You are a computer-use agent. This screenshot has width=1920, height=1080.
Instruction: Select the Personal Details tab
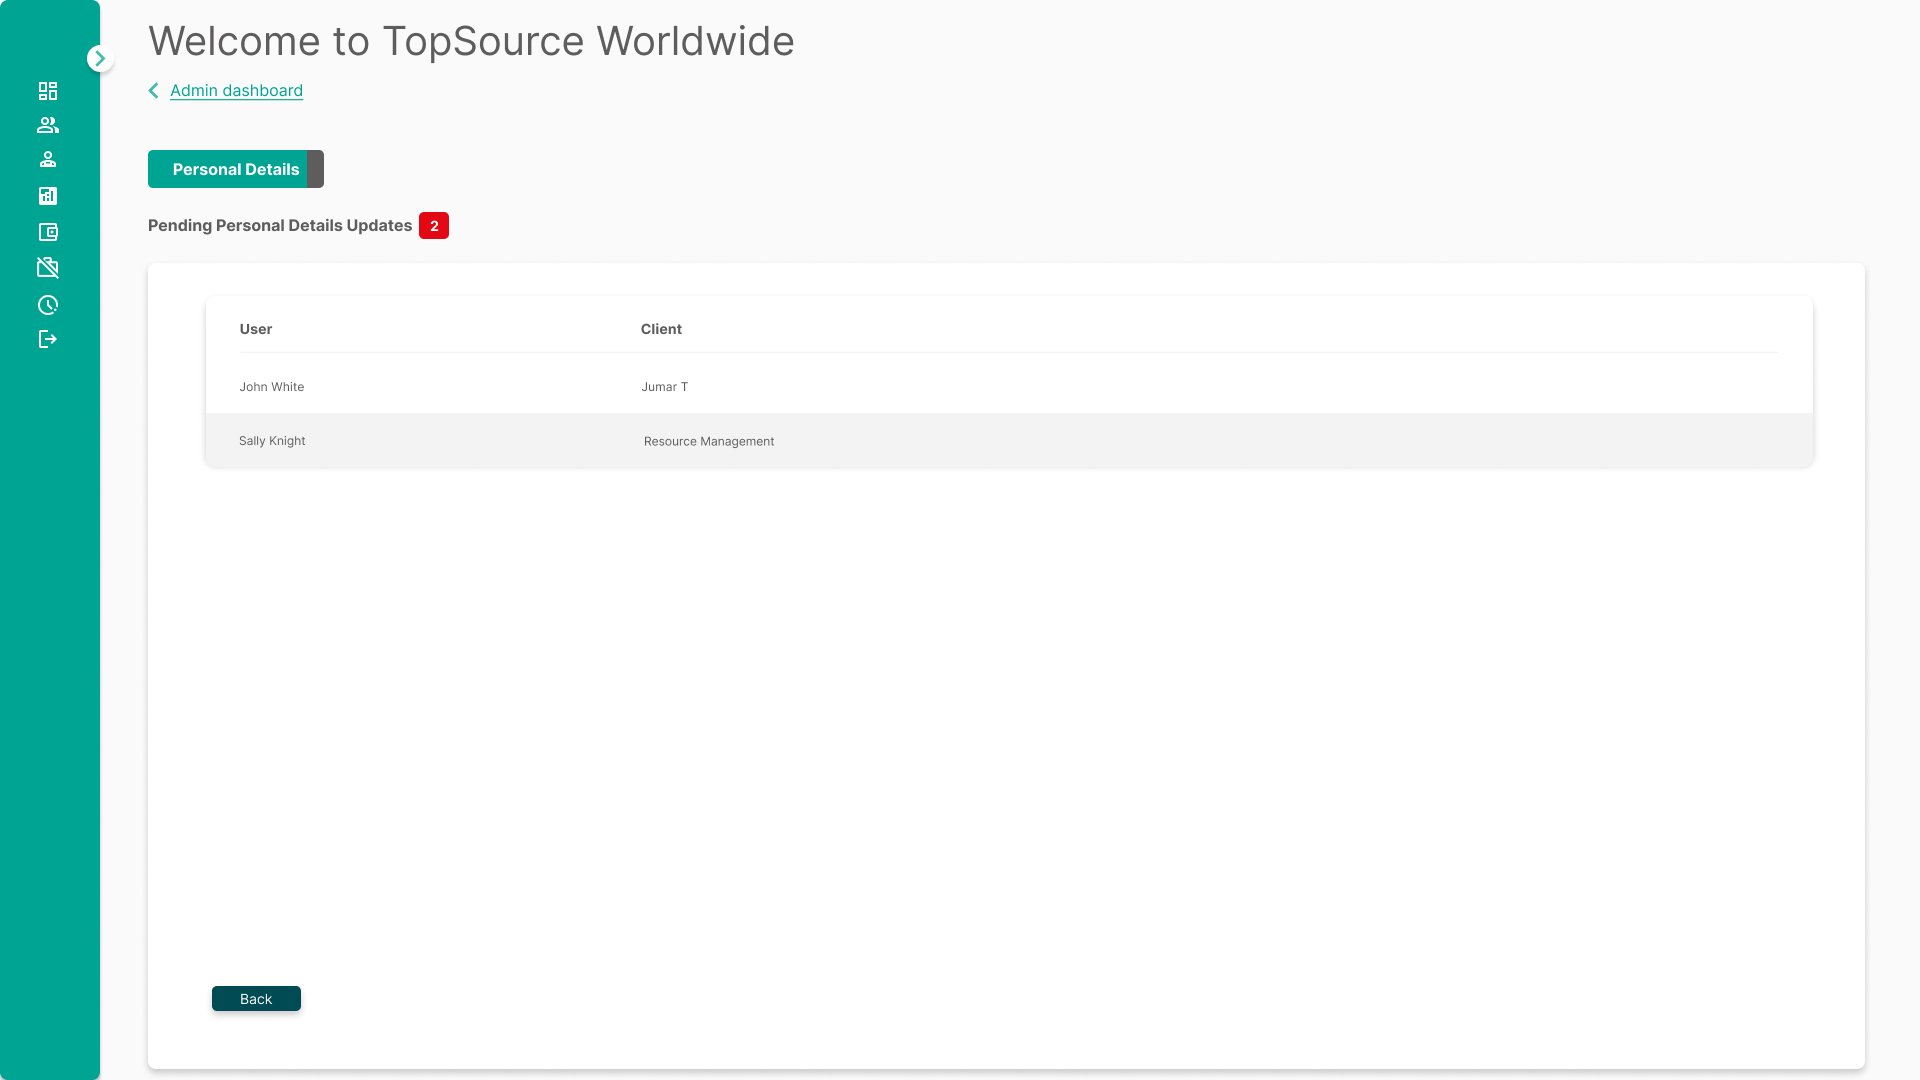coord(236,169)
